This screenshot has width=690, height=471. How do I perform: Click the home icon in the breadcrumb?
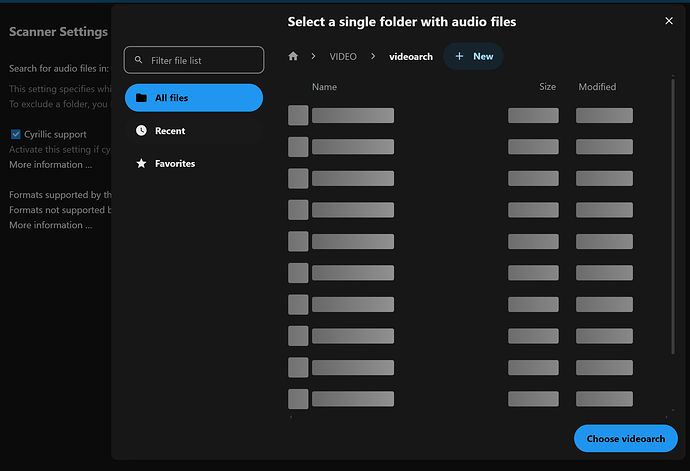coord(293,57)
